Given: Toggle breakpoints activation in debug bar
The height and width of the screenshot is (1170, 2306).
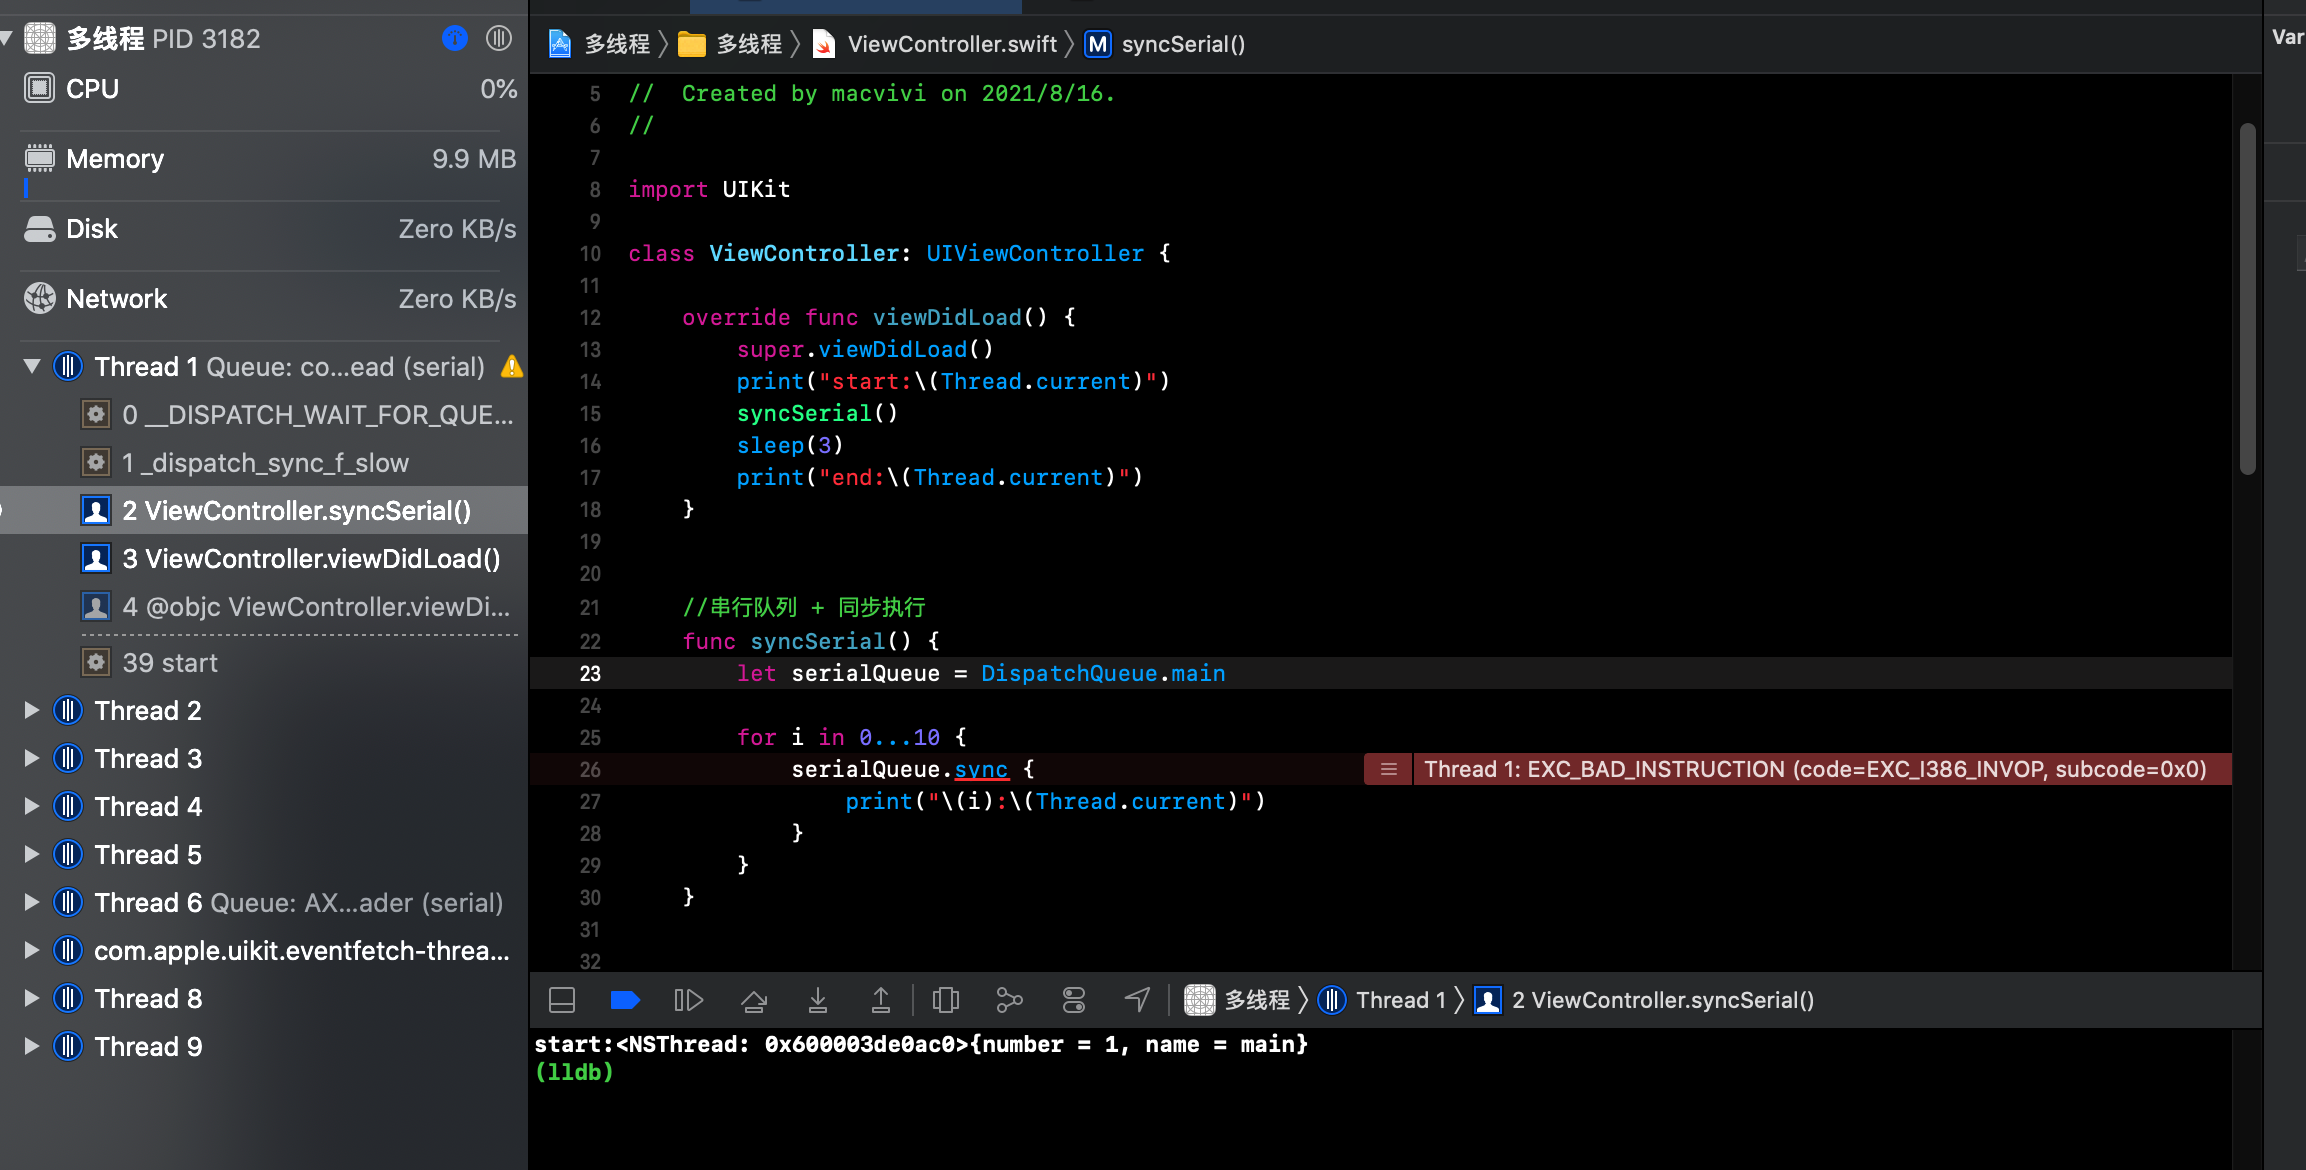Looking at the screenshot, I should click(x=625, y=1000).
